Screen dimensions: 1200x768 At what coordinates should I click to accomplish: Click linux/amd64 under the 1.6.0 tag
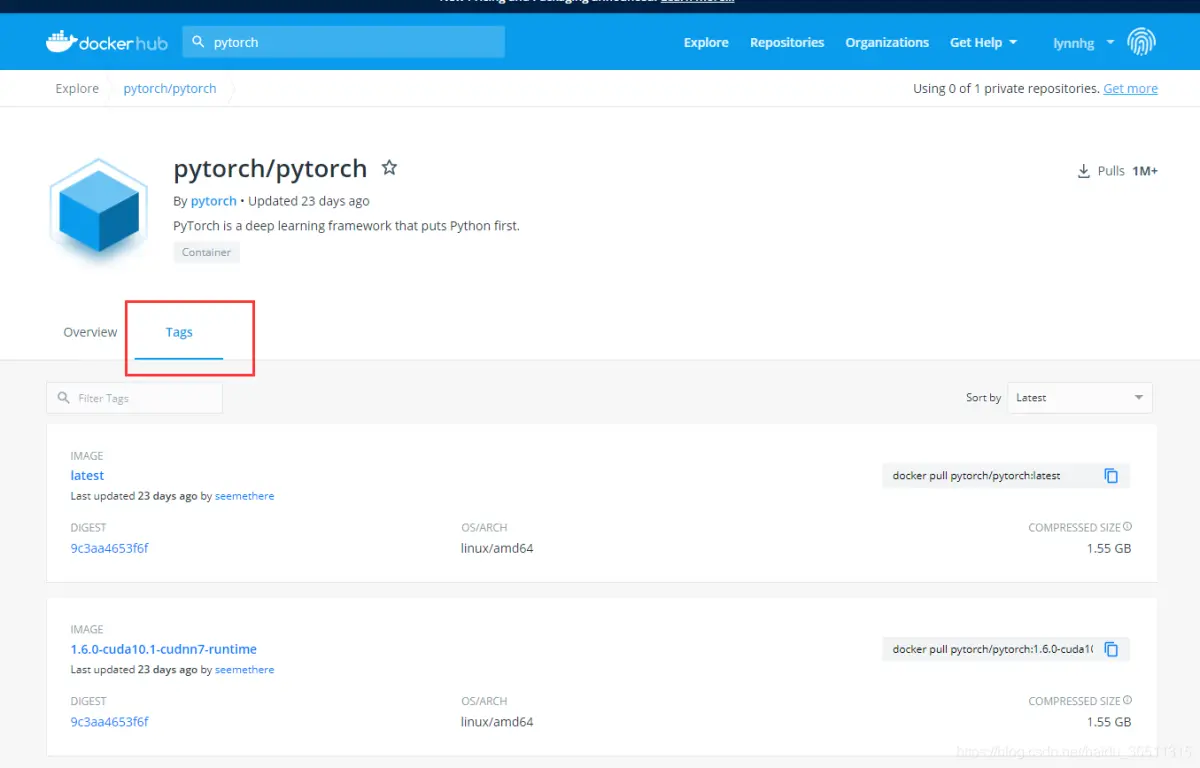coord(497,722)
